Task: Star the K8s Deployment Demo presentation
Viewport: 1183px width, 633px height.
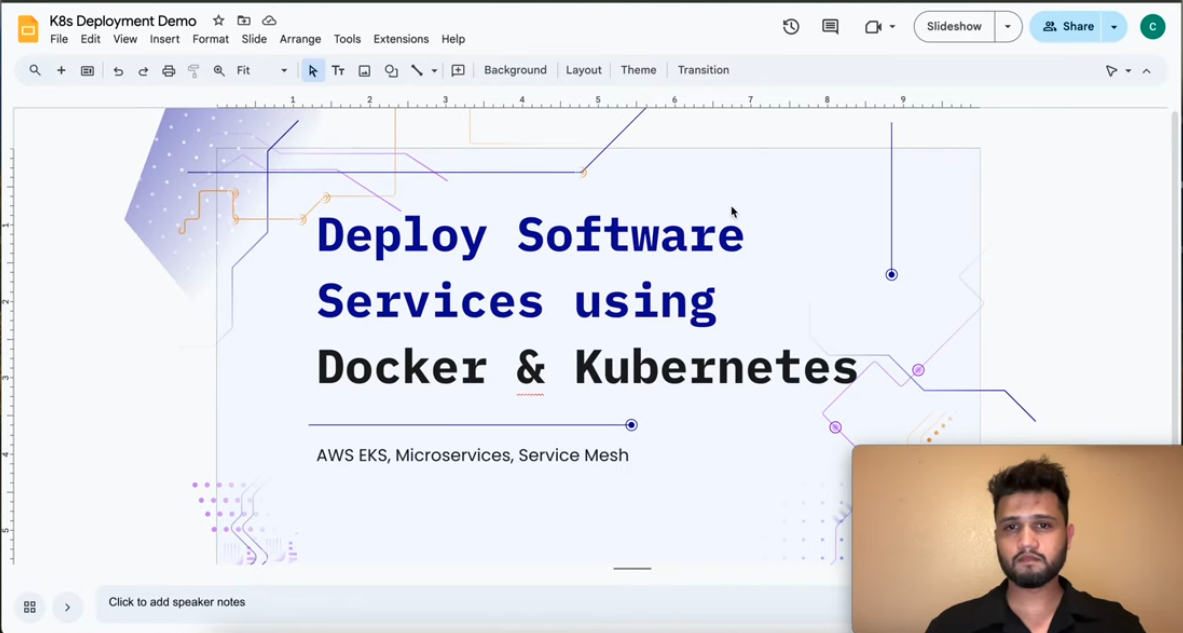Action: point(217,20)
